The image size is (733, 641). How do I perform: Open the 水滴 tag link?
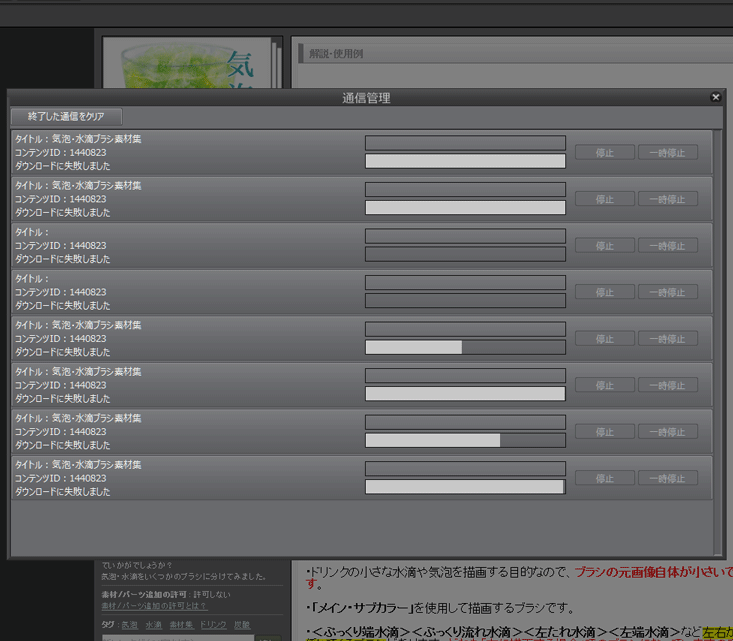point(153,625)
